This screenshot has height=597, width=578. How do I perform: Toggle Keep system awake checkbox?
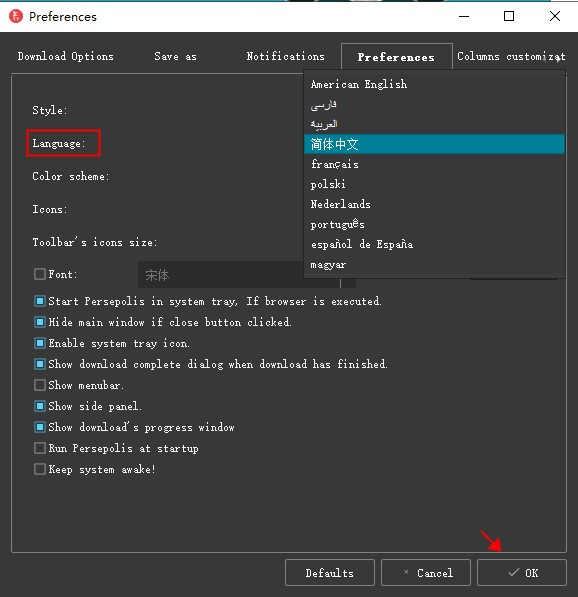pos(40,469)
